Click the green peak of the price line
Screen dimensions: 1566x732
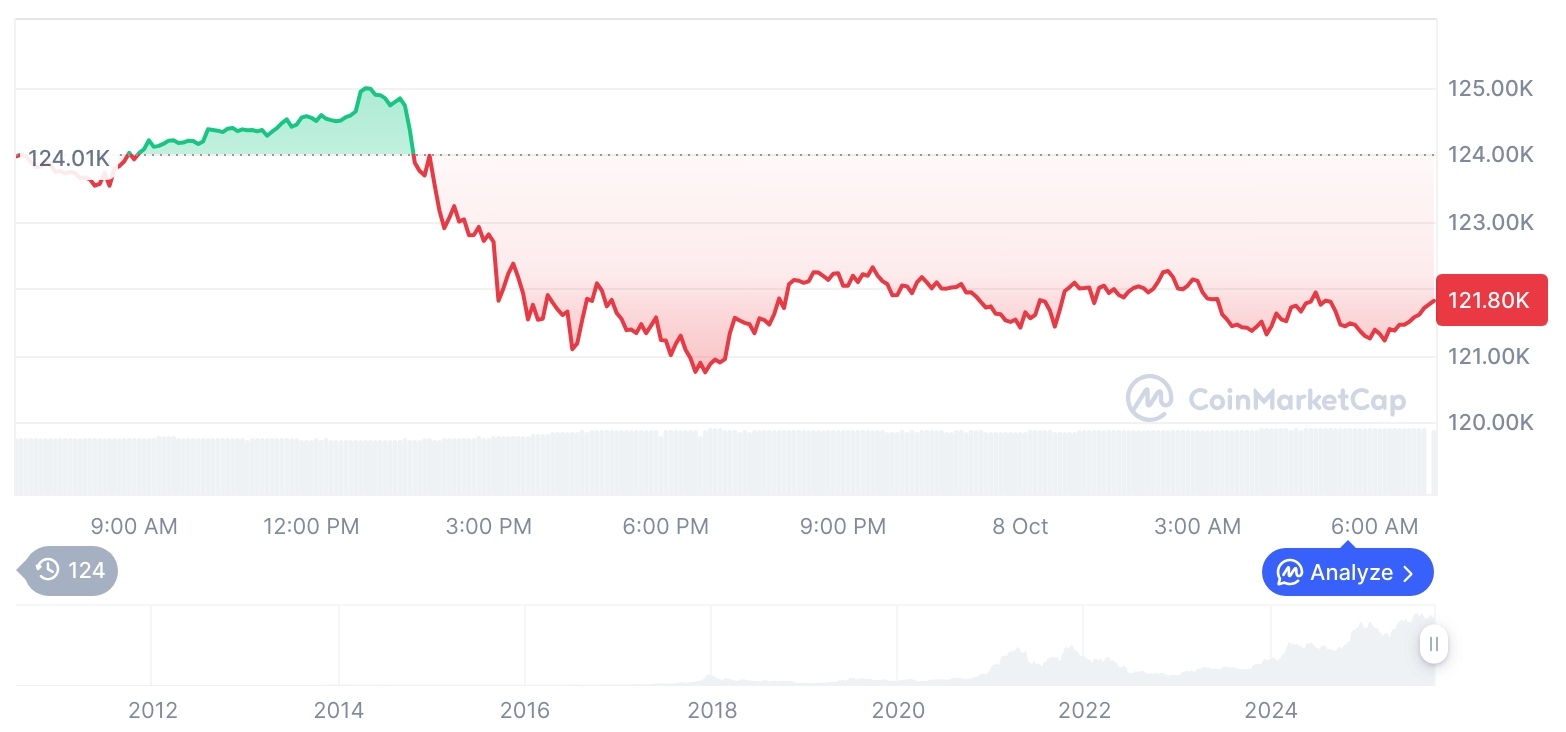(365, 89)
